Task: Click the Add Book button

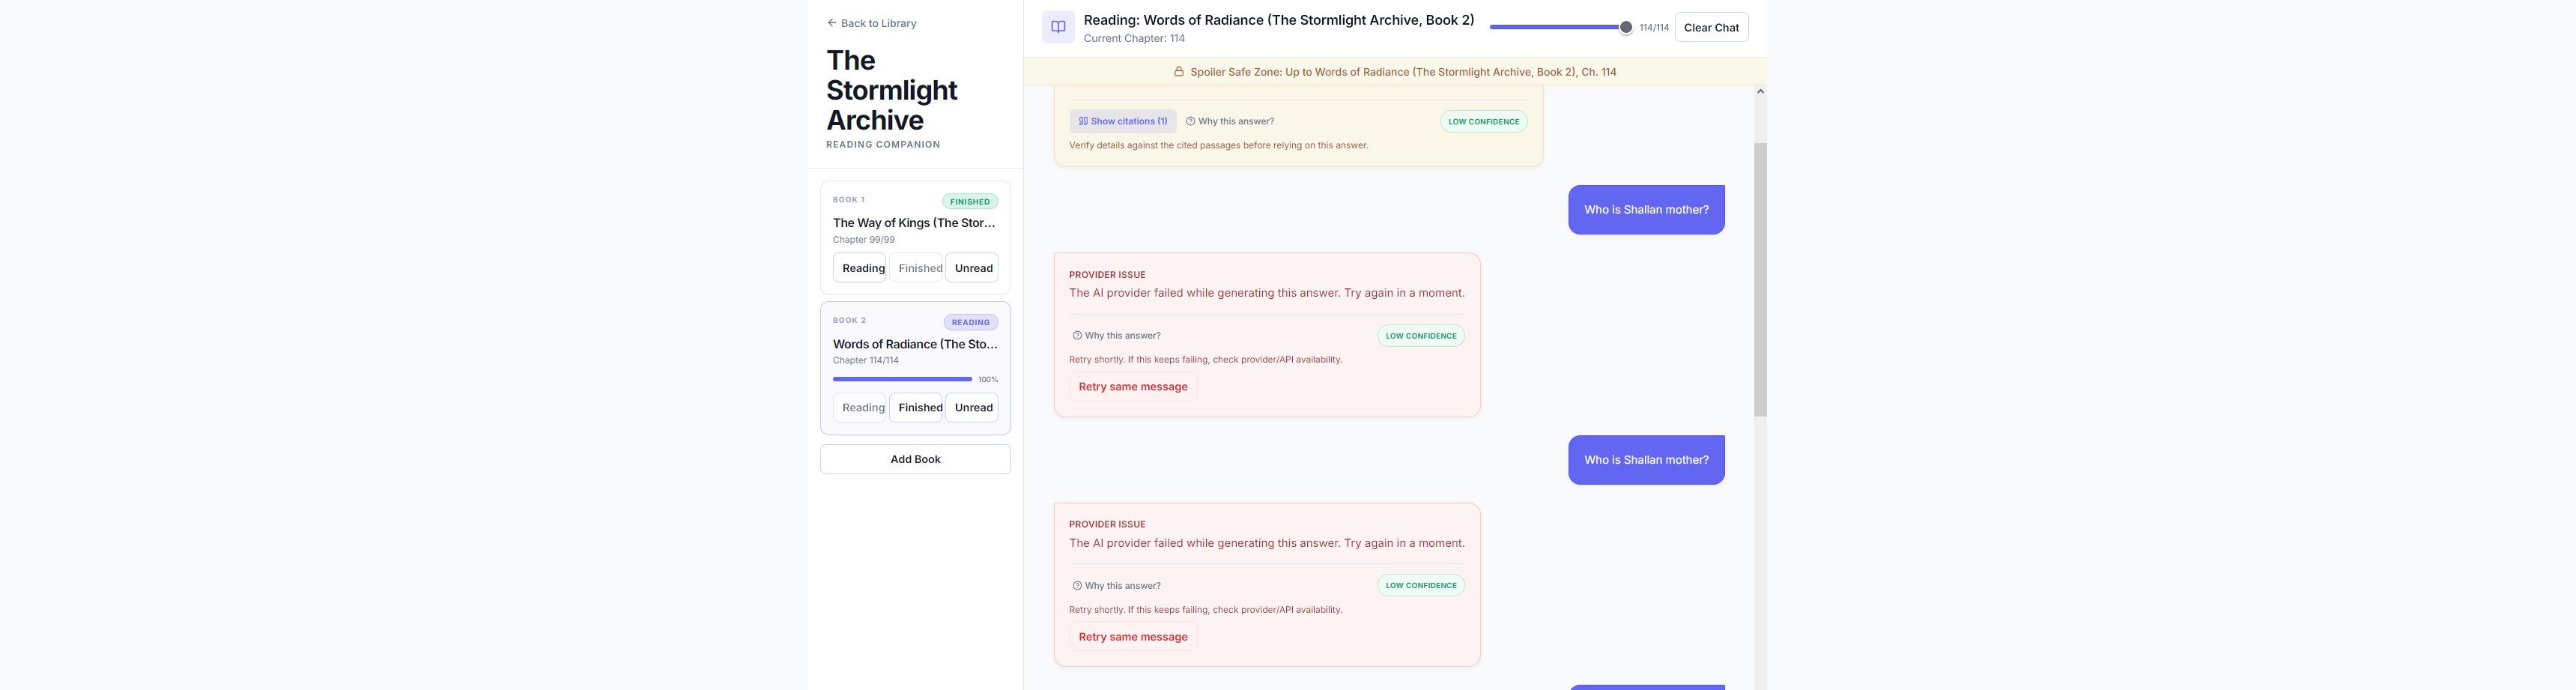Action: [x=915, y=459]
